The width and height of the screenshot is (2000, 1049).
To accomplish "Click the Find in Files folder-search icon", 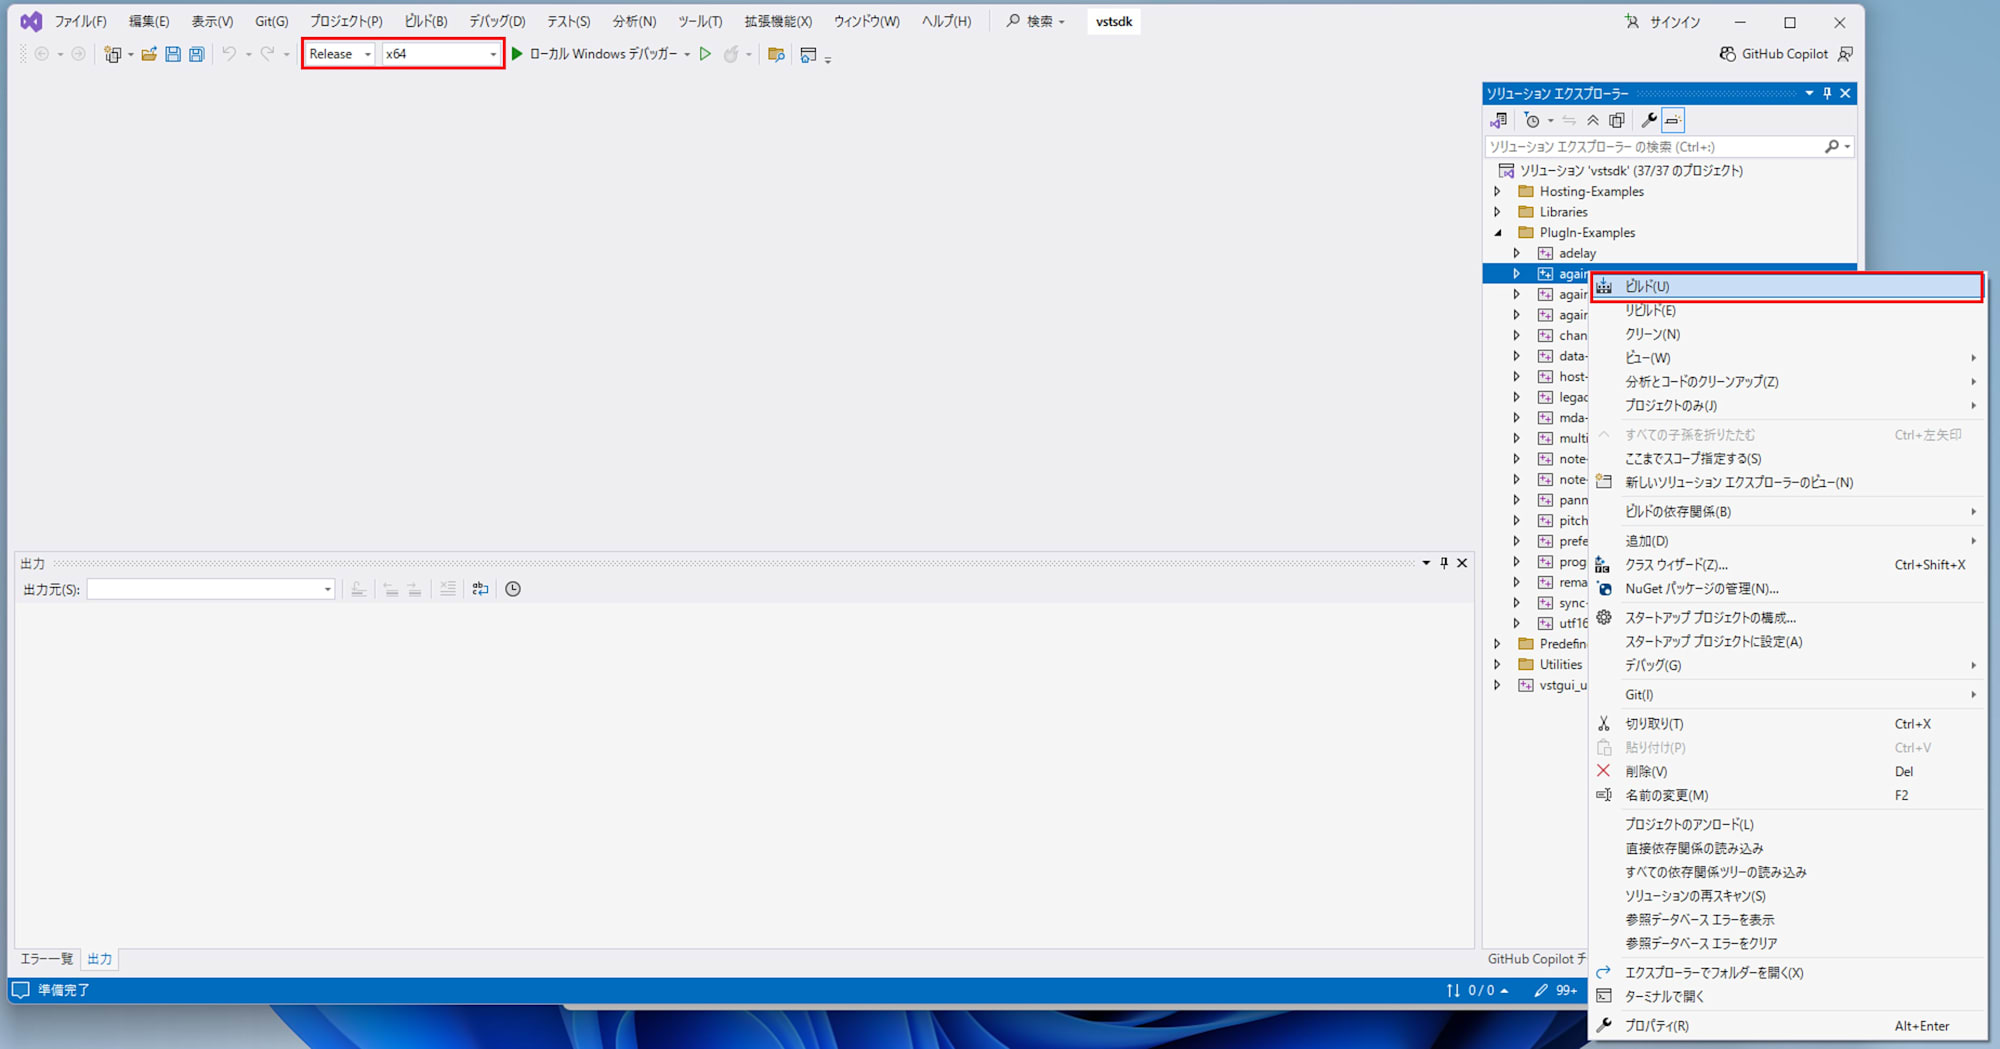I will [x=776, y=54].
